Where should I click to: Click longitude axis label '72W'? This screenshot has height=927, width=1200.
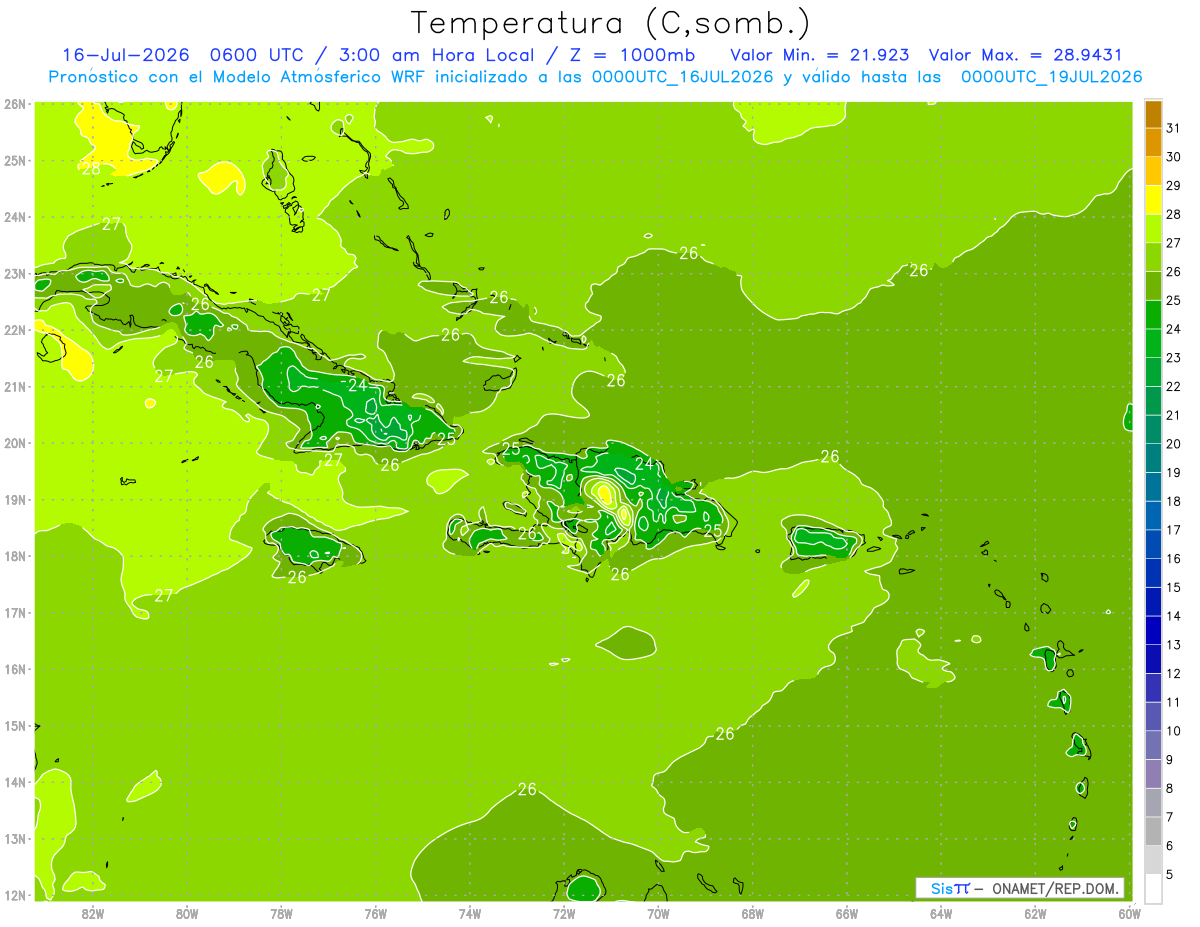(563, 914)
